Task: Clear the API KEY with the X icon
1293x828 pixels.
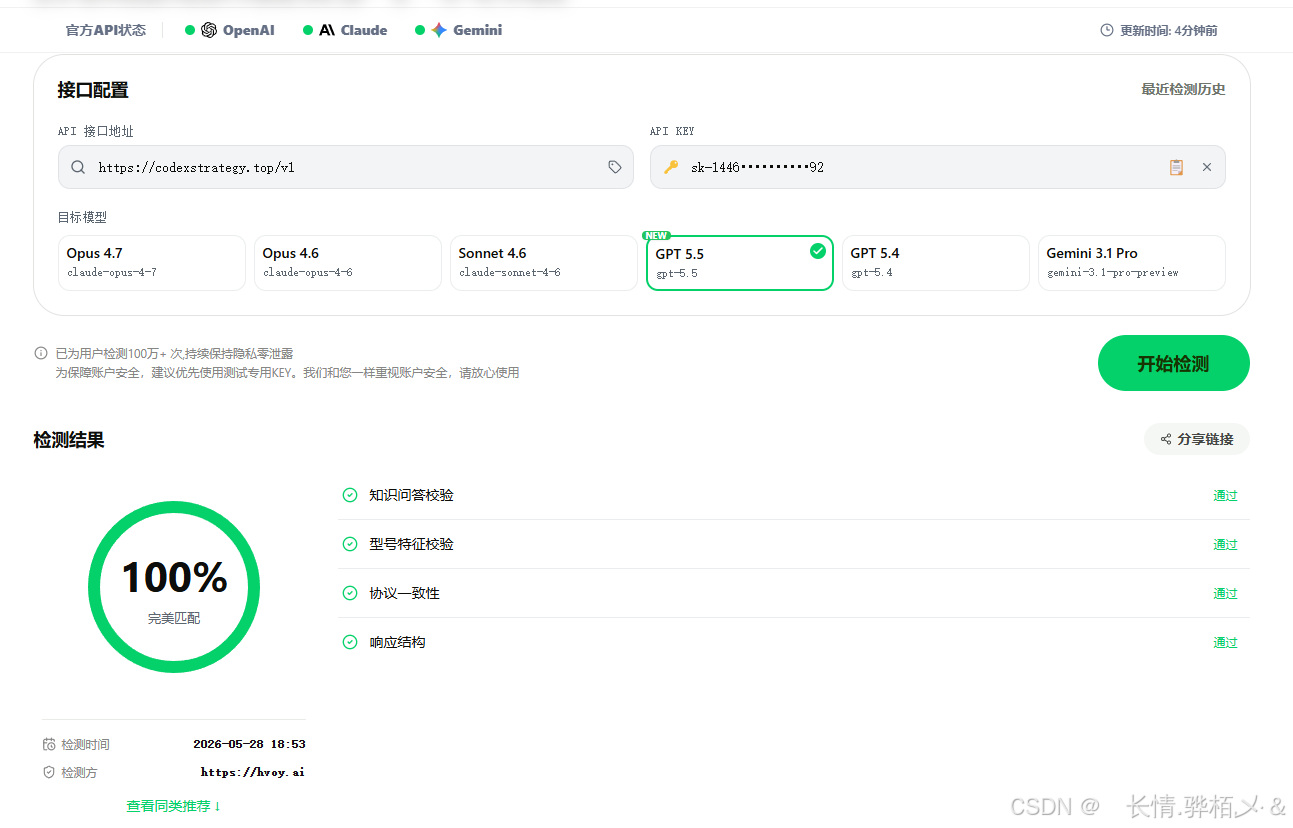Action: pos(1207,167)
